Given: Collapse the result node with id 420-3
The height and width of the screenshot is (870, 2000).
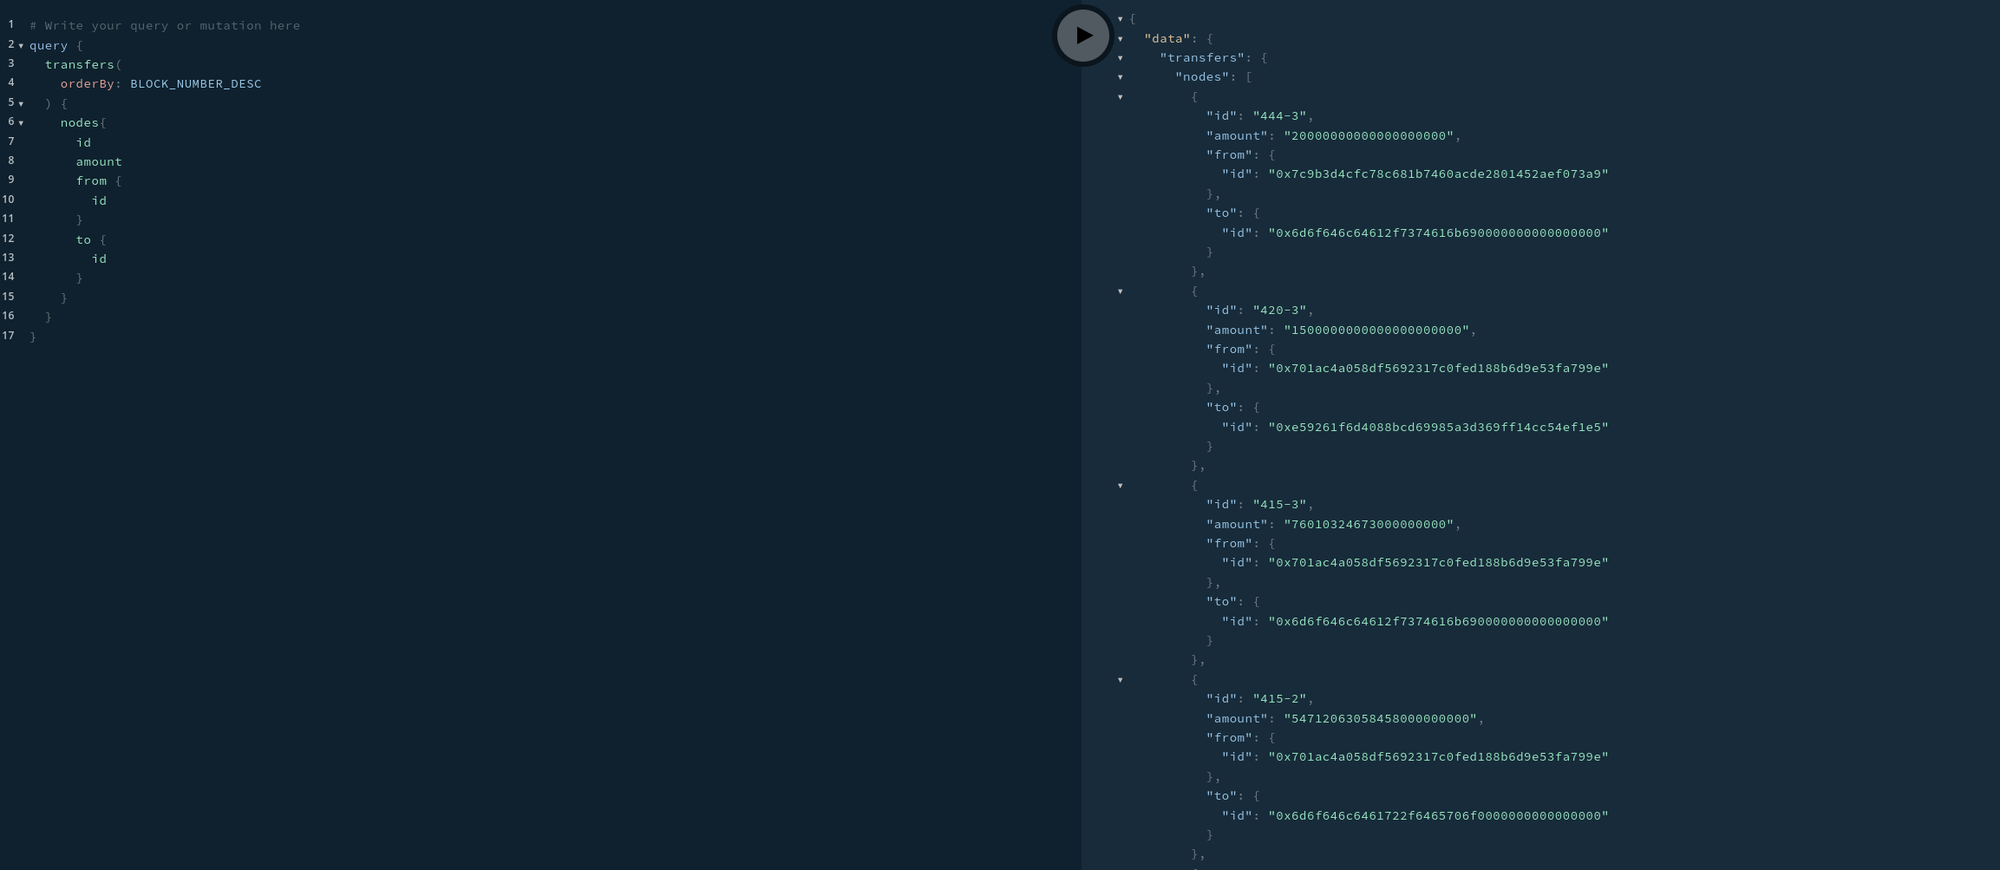Looking at the screenshot, I should [x=1120, y=291].
